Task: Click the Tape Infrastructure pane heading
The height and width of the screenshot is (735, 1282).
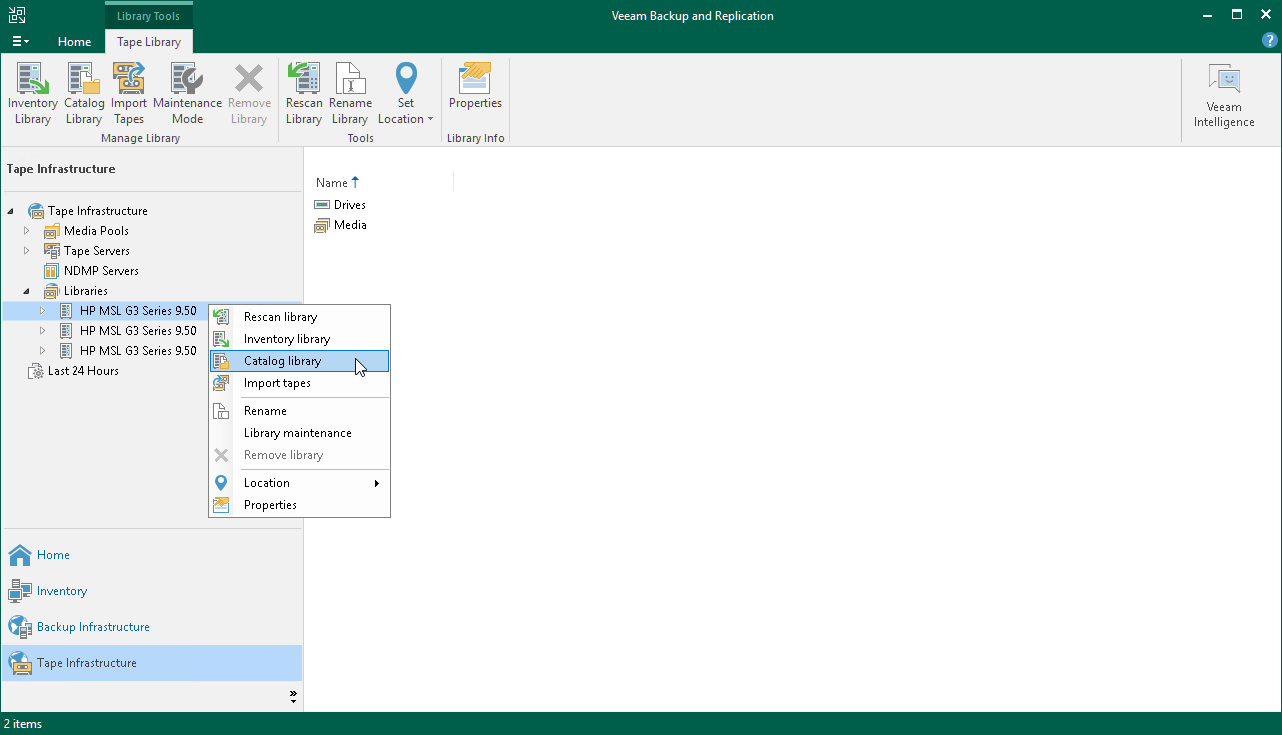Action: pyautogui.click(x=61, y=169)
